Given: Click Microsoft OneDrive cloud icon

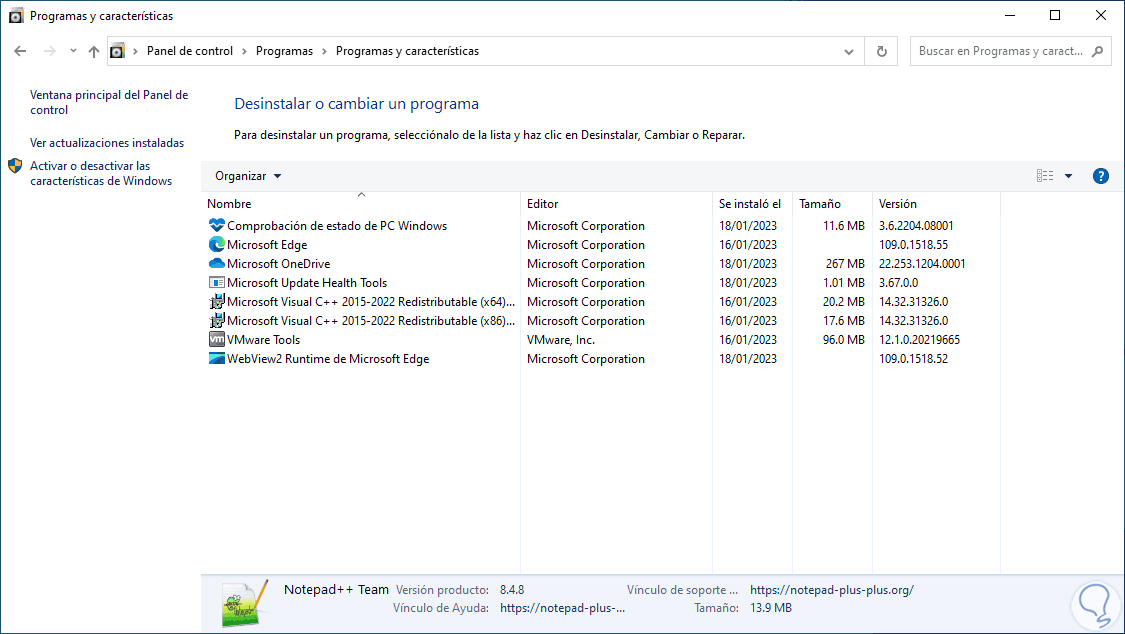Looking at the screenshot, I should 217,263.
